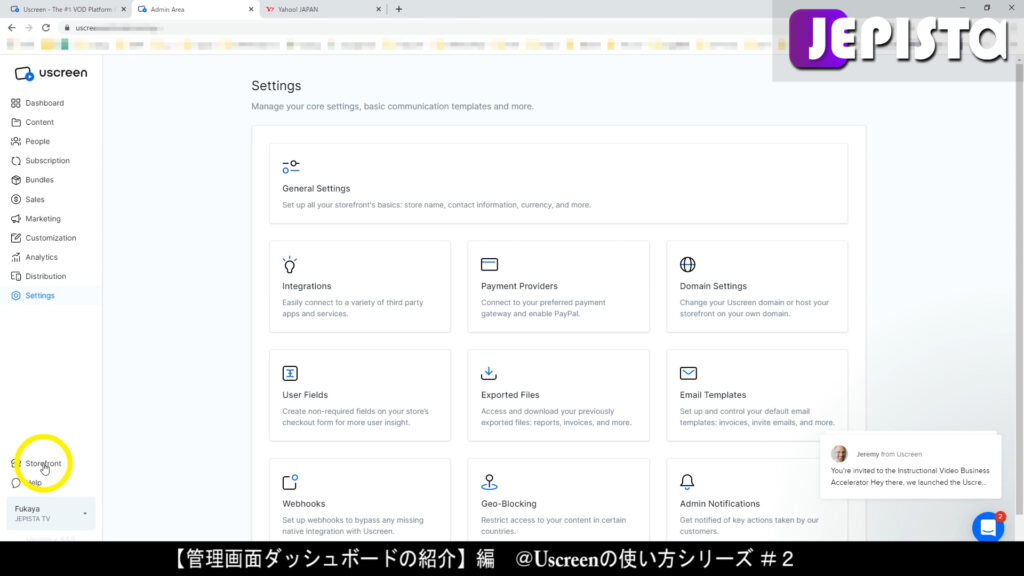Close the Yahoo! JAPAN tab
Screen dimensions: 1024x576
tap(378, 9)
